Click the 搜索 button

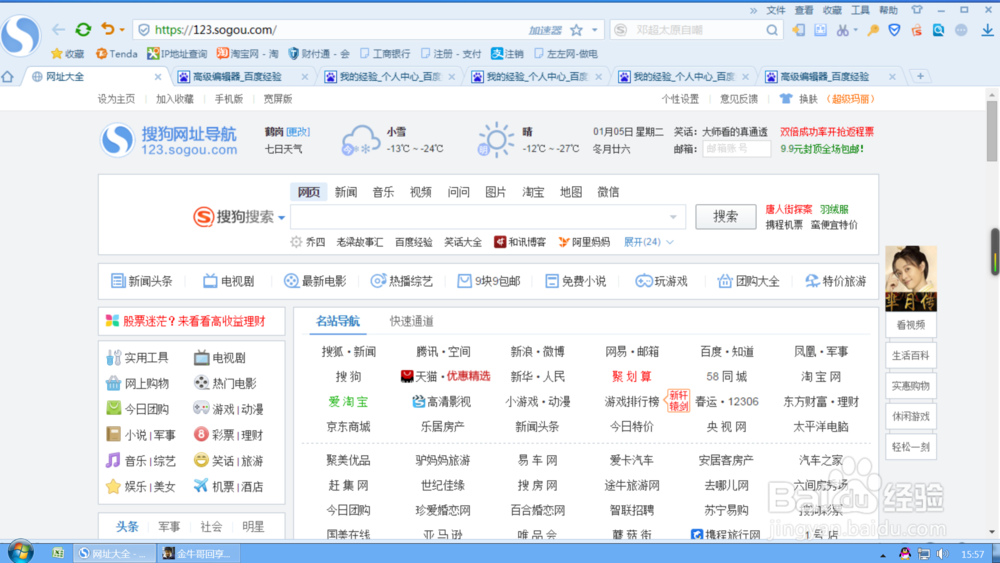pos(726,217)
